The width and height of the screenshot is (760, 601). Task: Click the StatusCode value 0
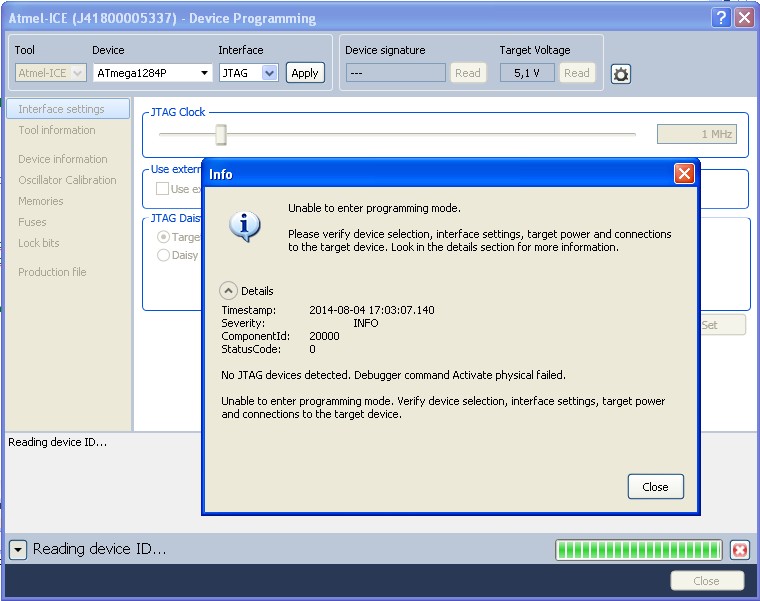[x=312, y=349]
